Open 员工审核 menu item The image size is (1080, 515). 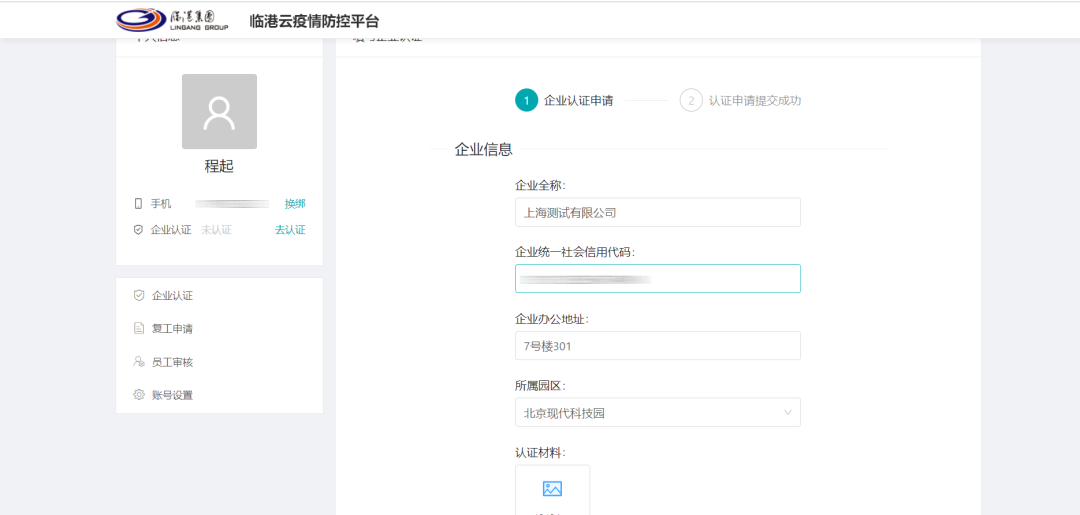click(172, 362)
